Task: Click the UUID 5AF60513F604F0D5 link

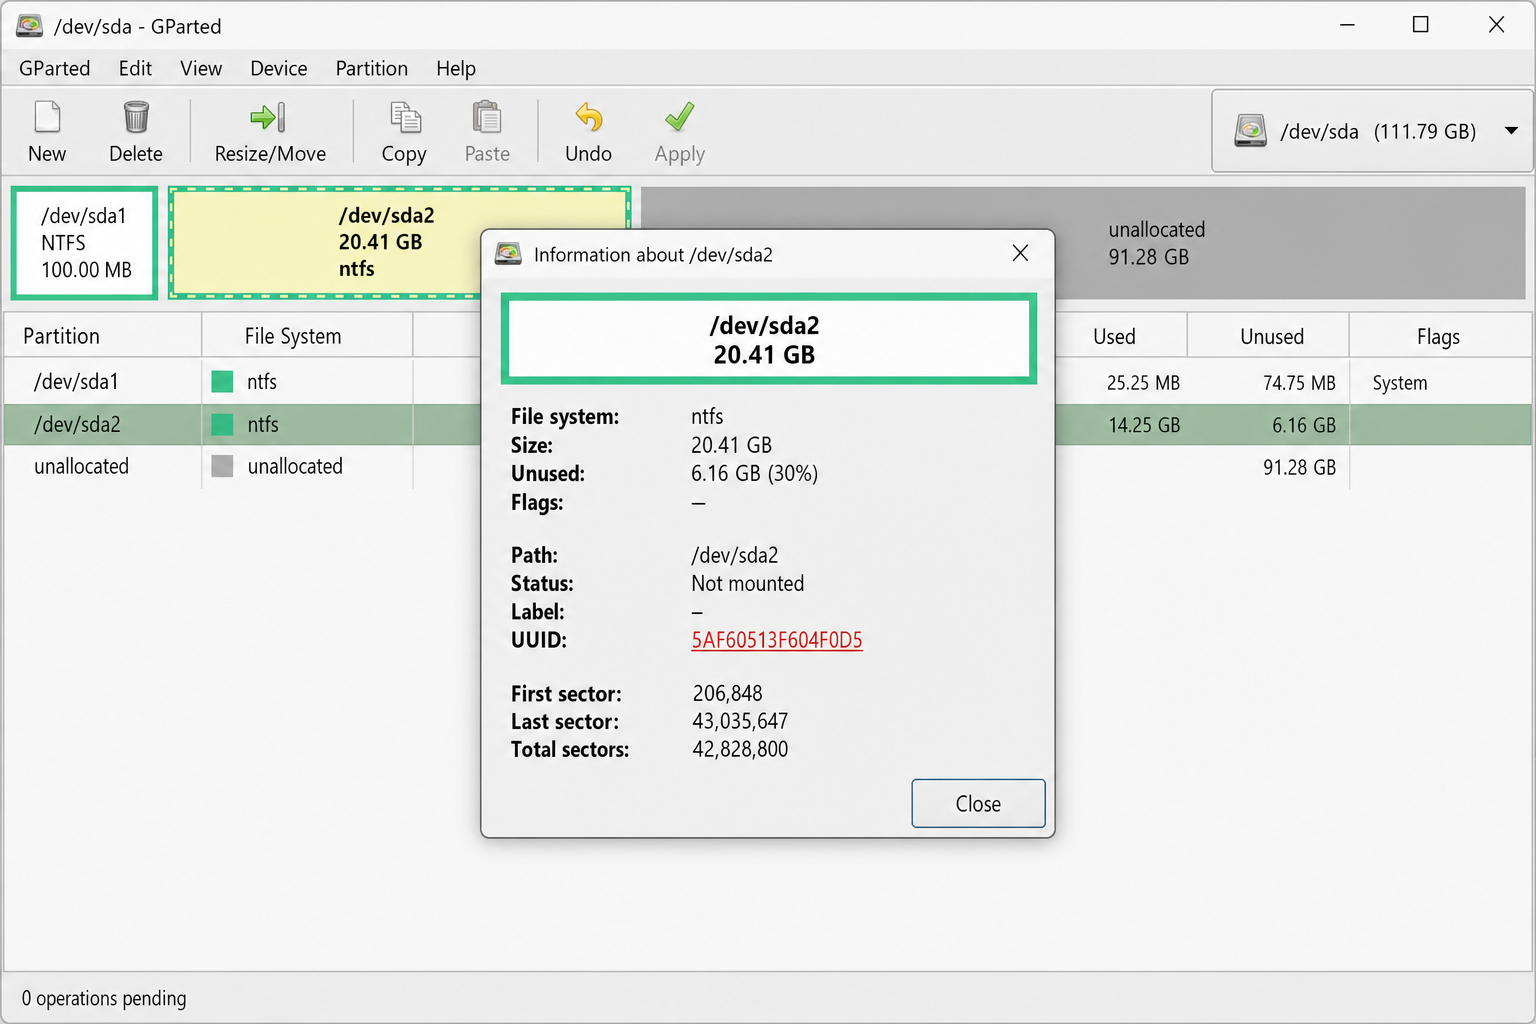Action: point(777,640)
